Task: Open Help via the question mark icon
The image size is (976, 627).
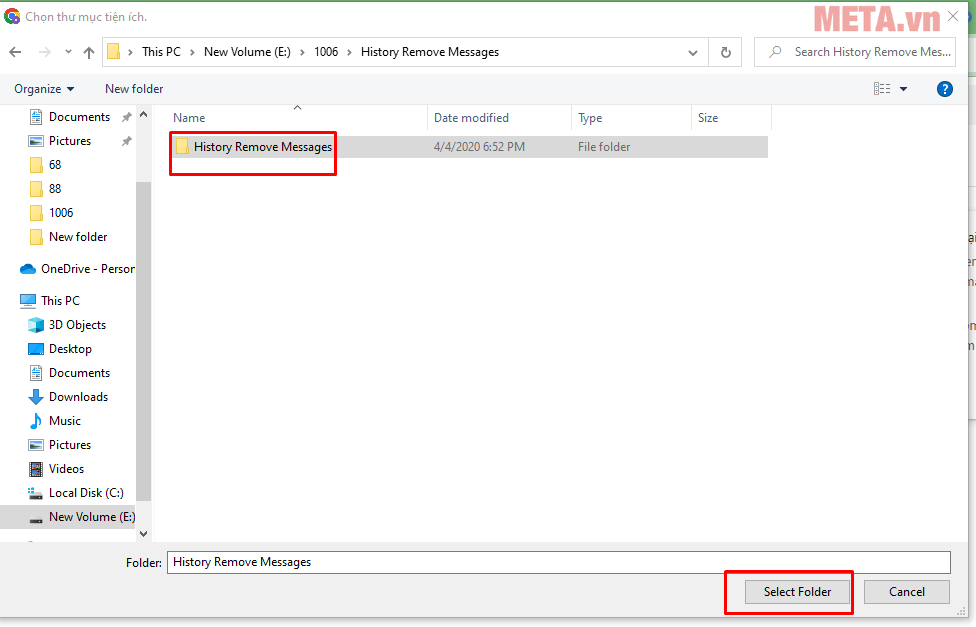Action: 944,88
